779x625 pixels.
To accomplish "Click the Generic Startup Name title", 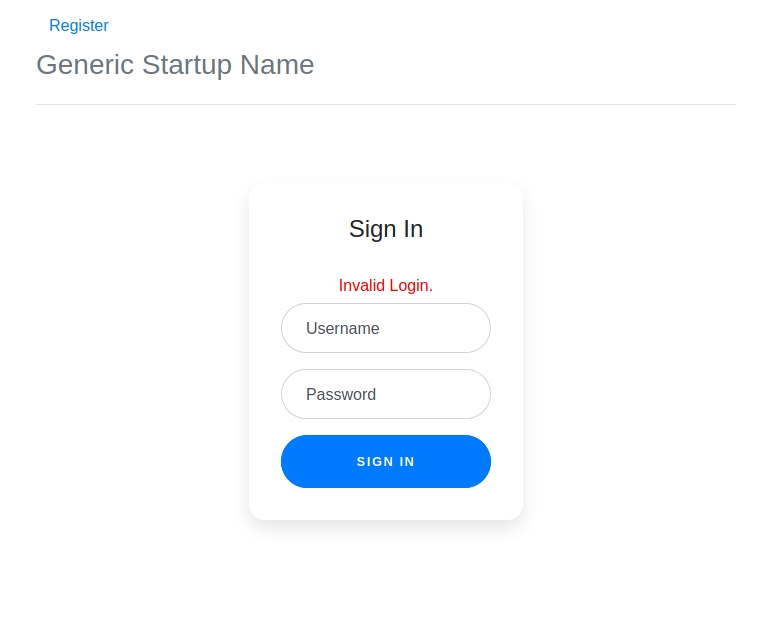I will click(175, 65).
